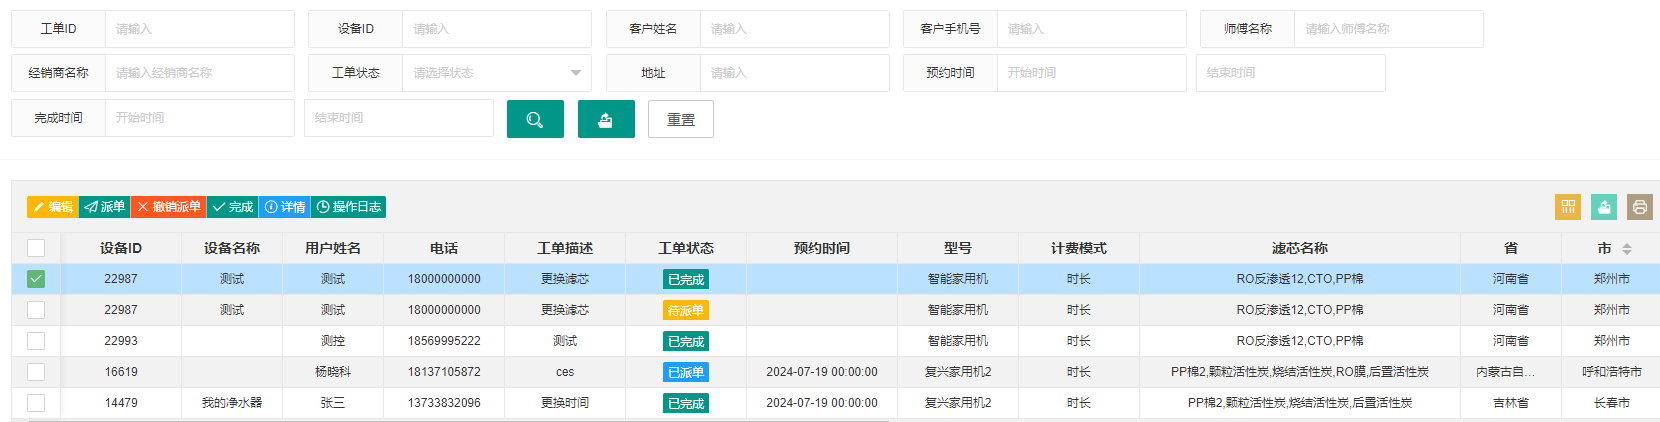Click the green 派单 dispatch button
Viewport: 1660px width, 422px height.
pos(105,207)
